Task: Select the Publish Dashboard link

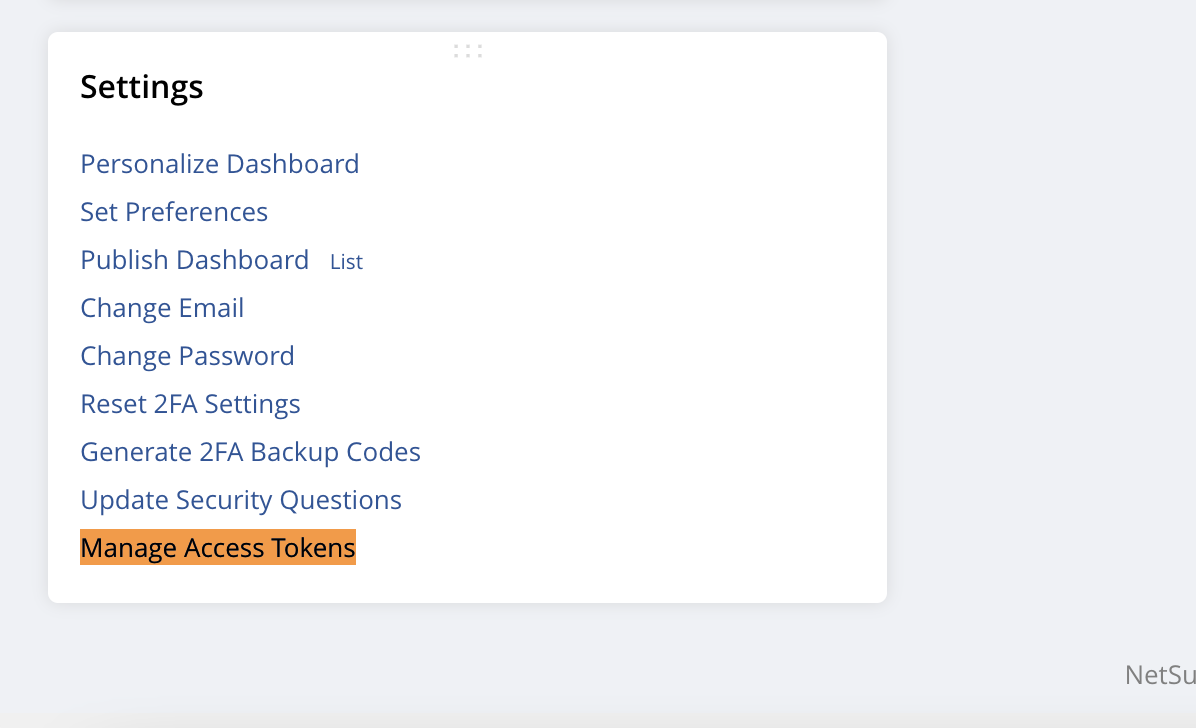Action: 195,260
